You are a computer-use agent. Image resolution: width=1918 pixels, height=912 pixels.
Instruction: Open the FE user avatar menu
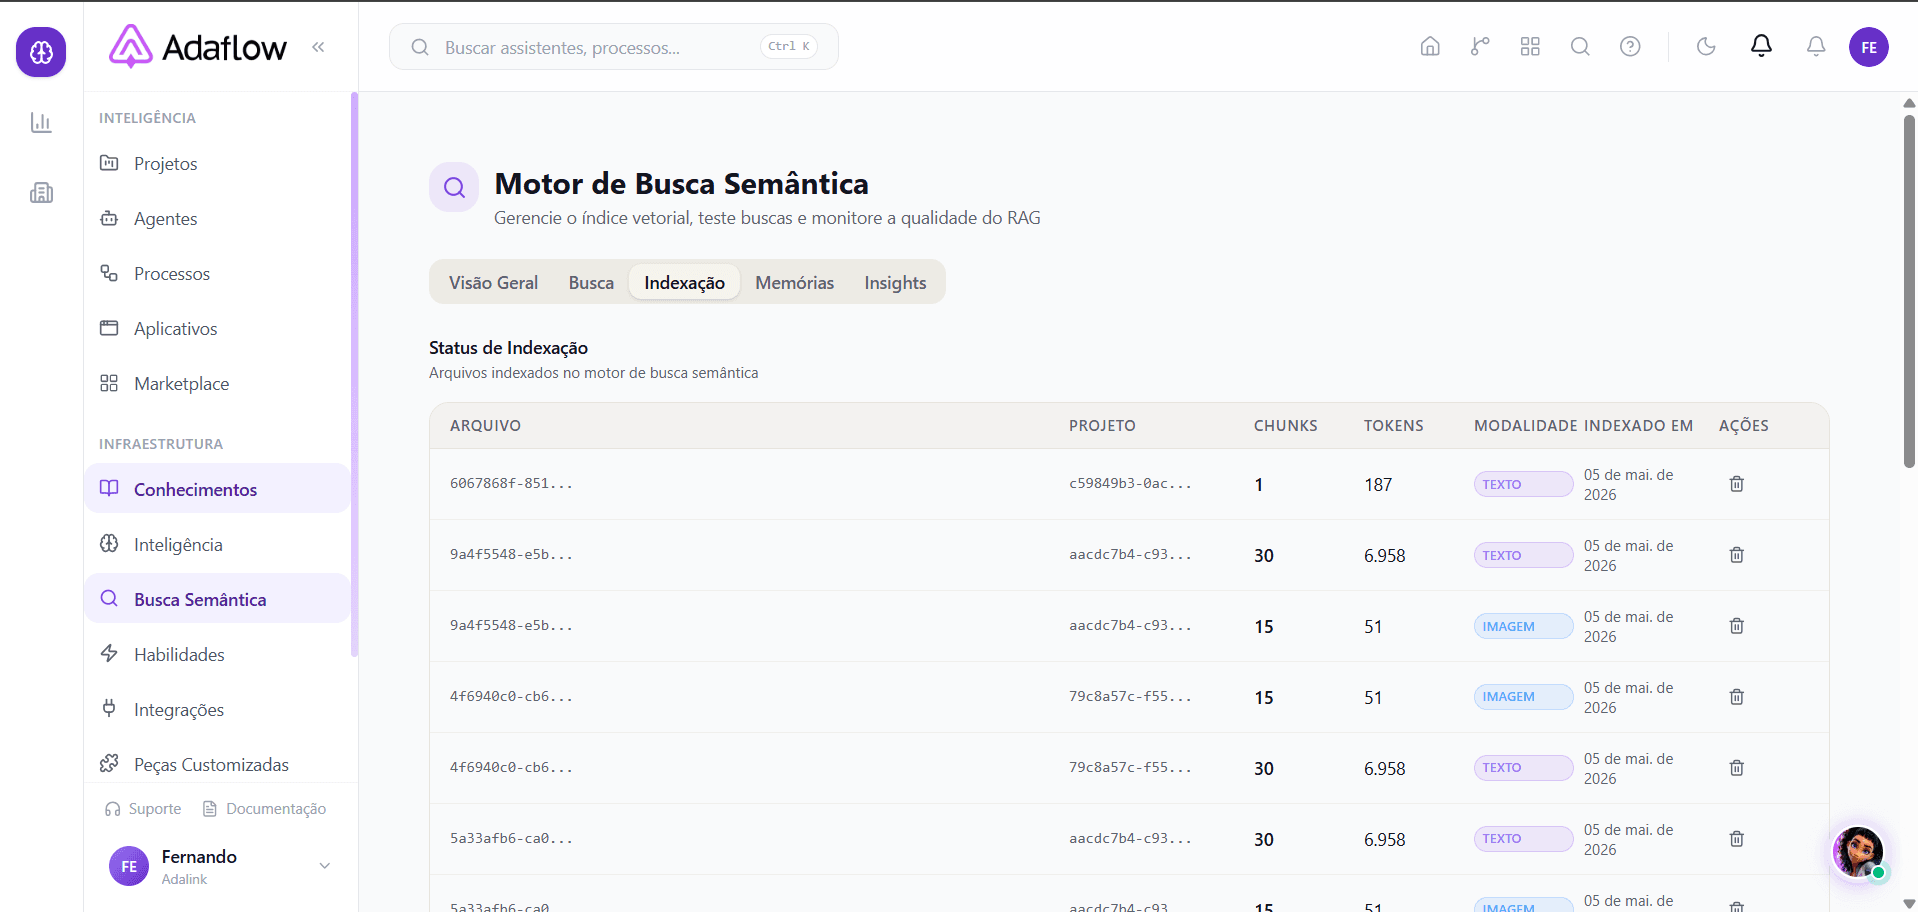(1868, 47)
